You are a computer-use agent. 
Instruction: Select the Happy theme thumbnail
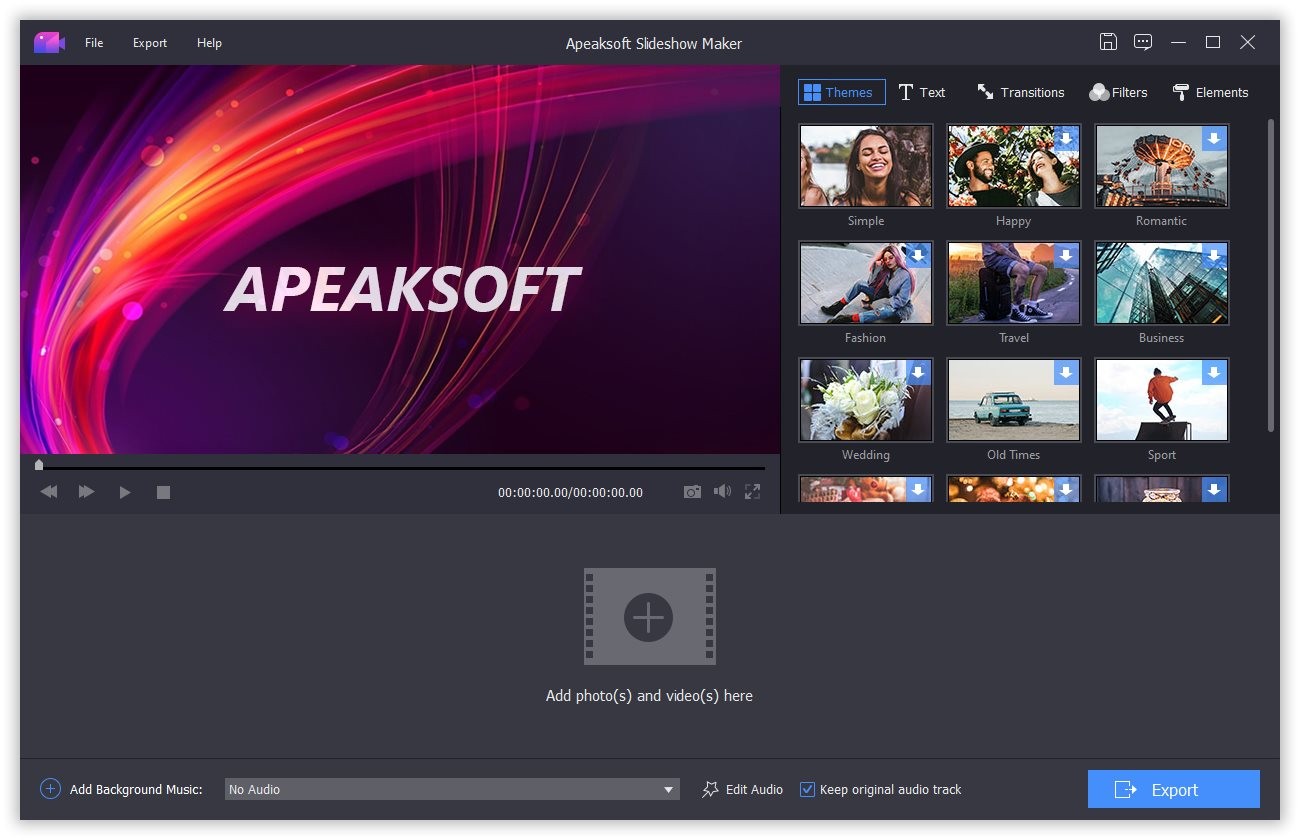(1014, 166)
